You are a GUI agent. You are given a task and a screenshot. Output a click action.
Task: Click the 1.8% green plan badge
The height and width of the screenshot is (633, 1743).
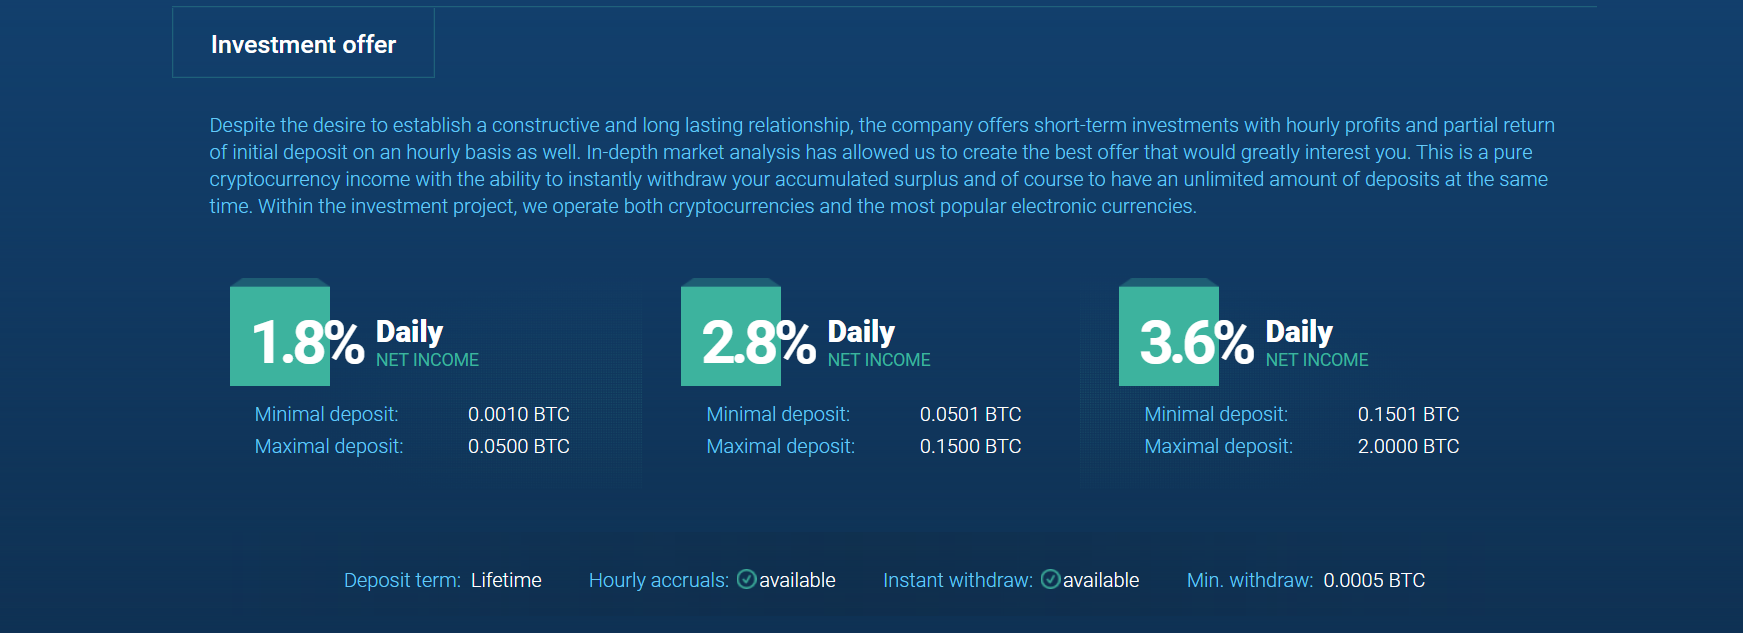point(280,337)
